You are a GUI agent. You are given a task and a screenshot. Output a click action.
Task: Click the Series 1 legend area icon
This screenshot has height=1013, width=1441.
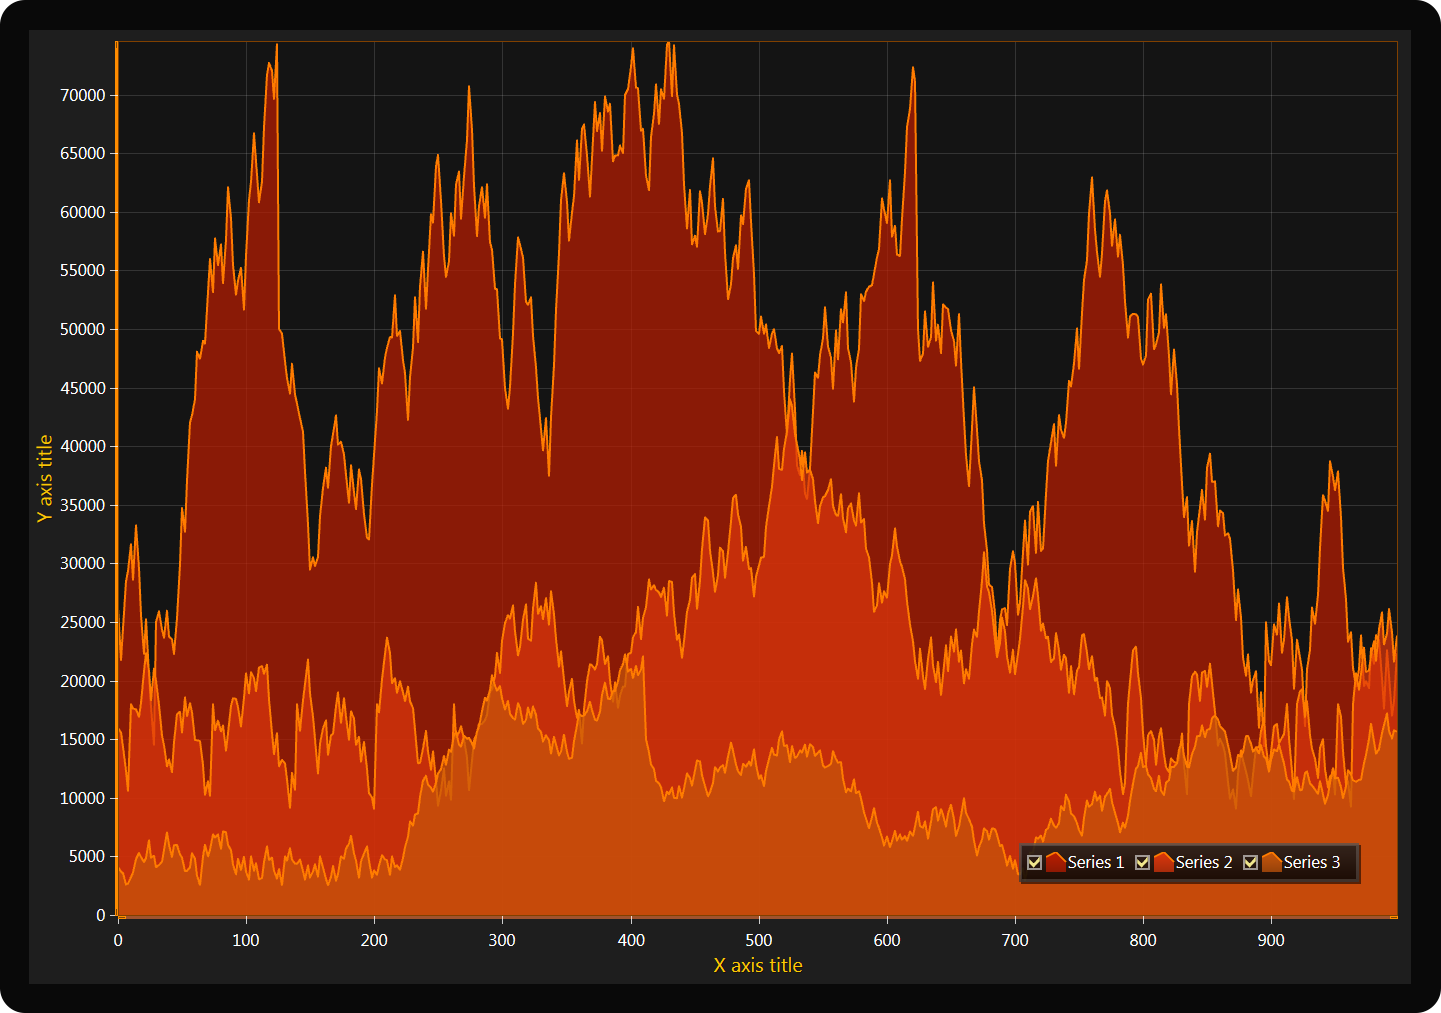[1055, 862]
